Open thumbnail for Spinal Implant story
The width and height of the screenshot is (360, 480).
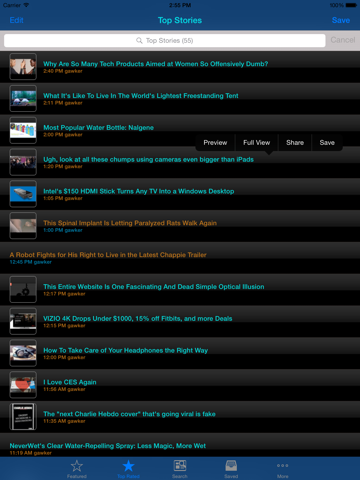[23, 226]
